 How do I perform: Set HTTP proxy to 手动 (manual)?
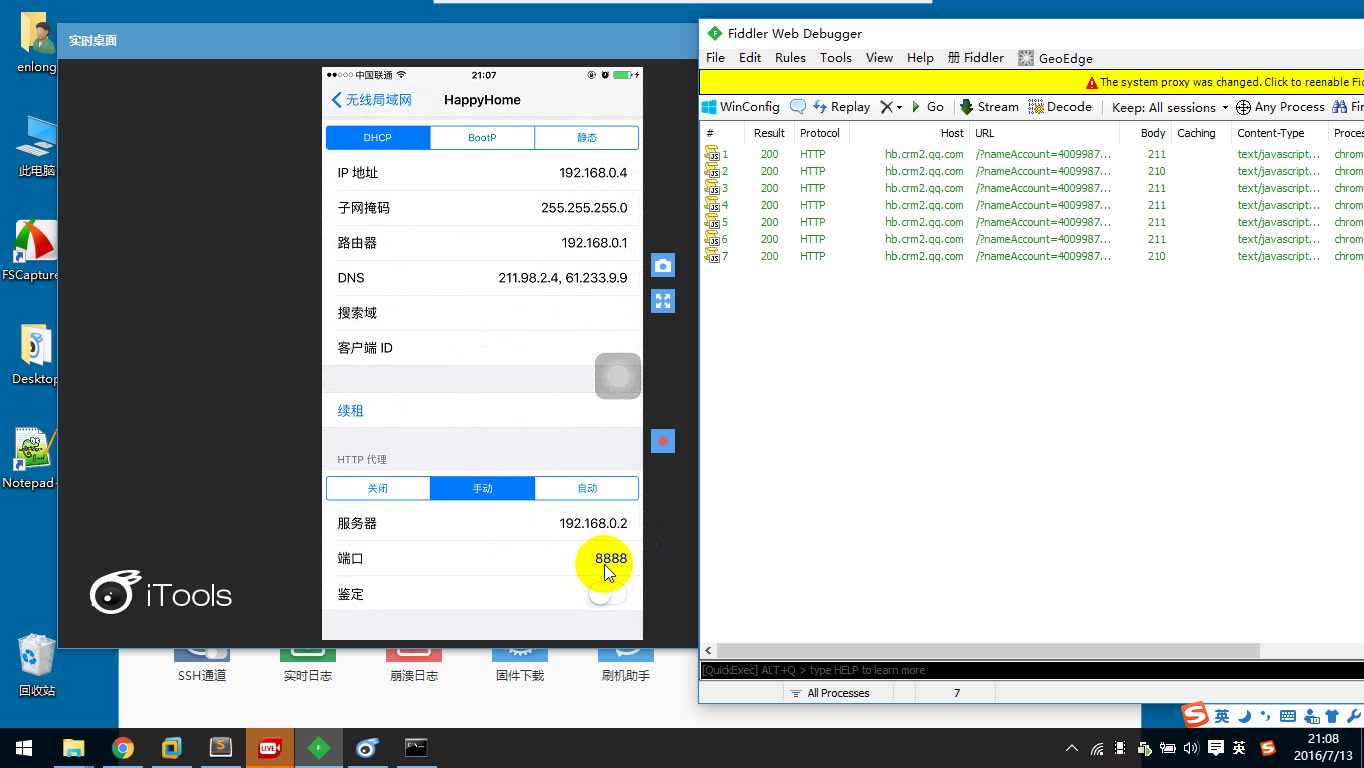point(482,488)
